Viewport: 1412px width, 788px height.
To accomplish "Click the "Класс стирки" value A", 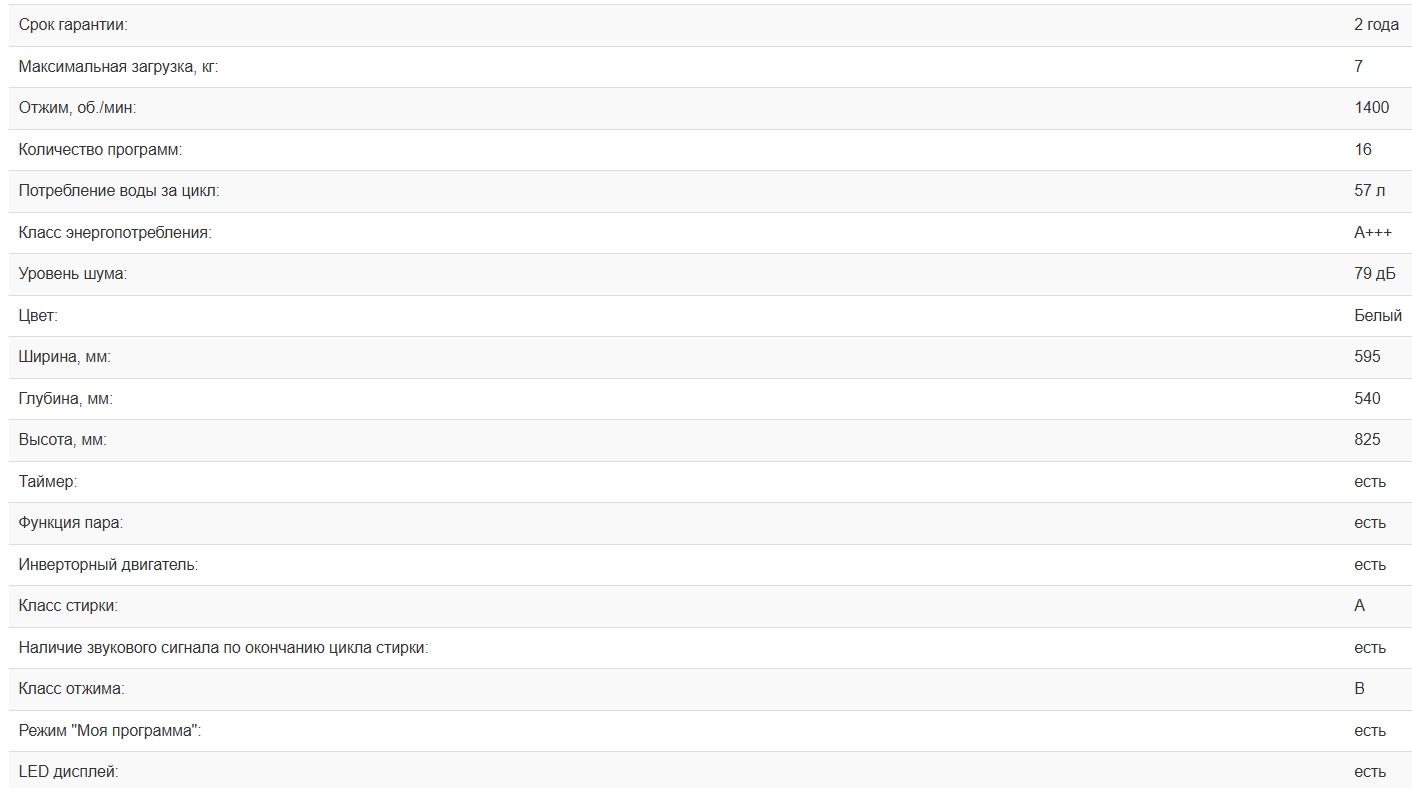I will [x=1359, y=606].
